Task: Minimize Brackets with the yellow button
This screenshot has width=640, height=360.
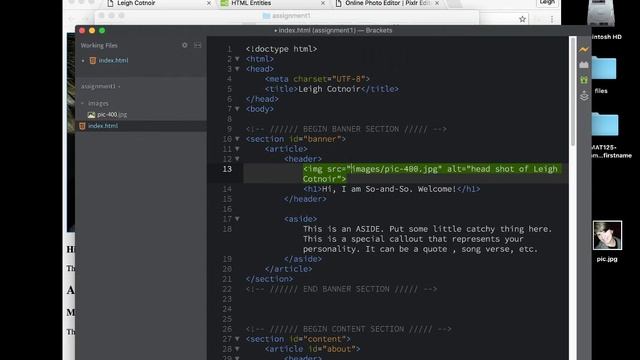Action: [92, 31]
